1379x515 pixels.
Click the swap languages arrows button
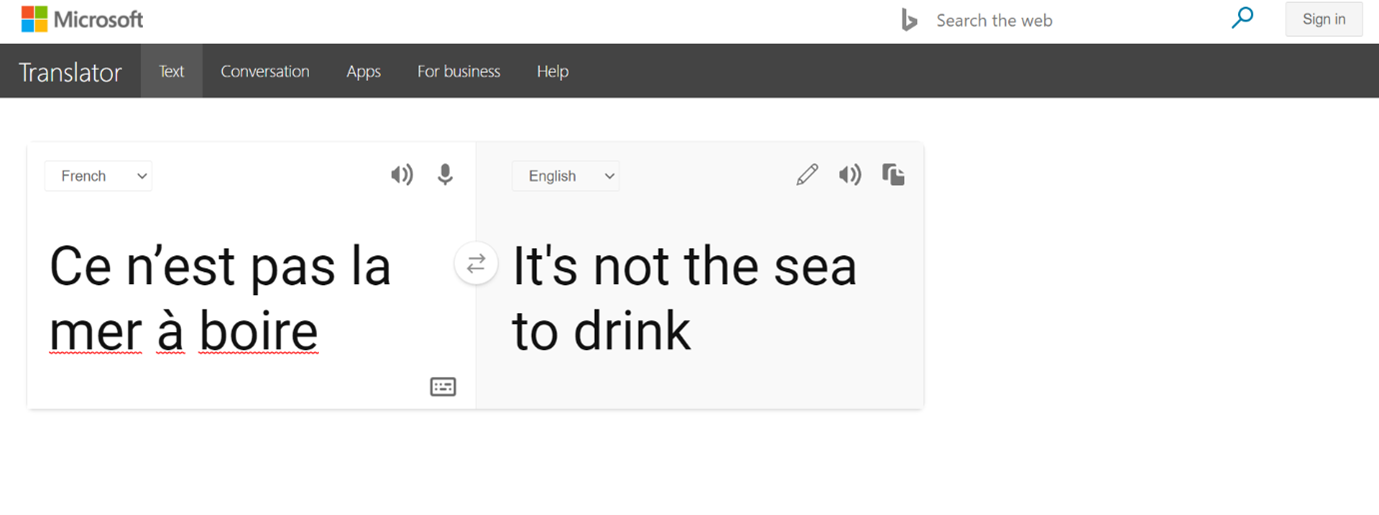click(x=476, y=263)
